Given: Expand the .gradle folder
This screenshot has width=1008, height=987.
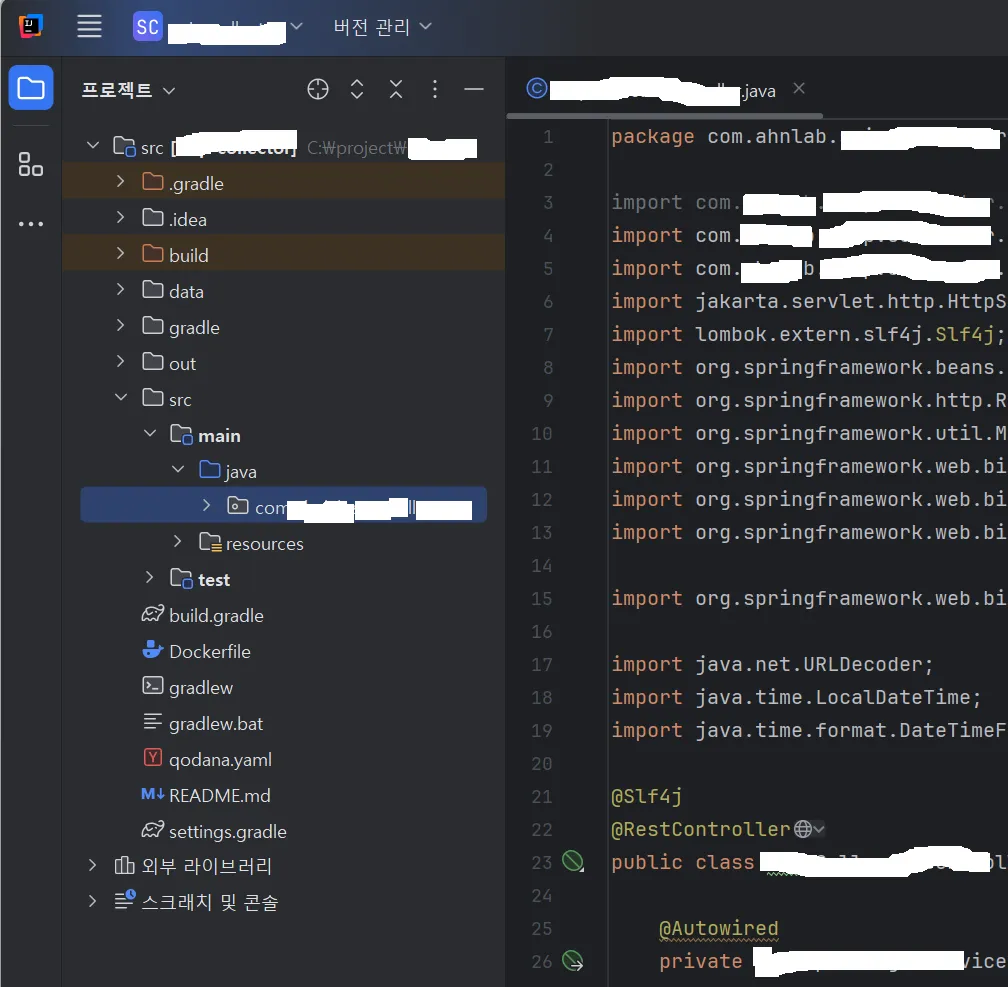Looking at the screenshot, I should click(121, 182).
